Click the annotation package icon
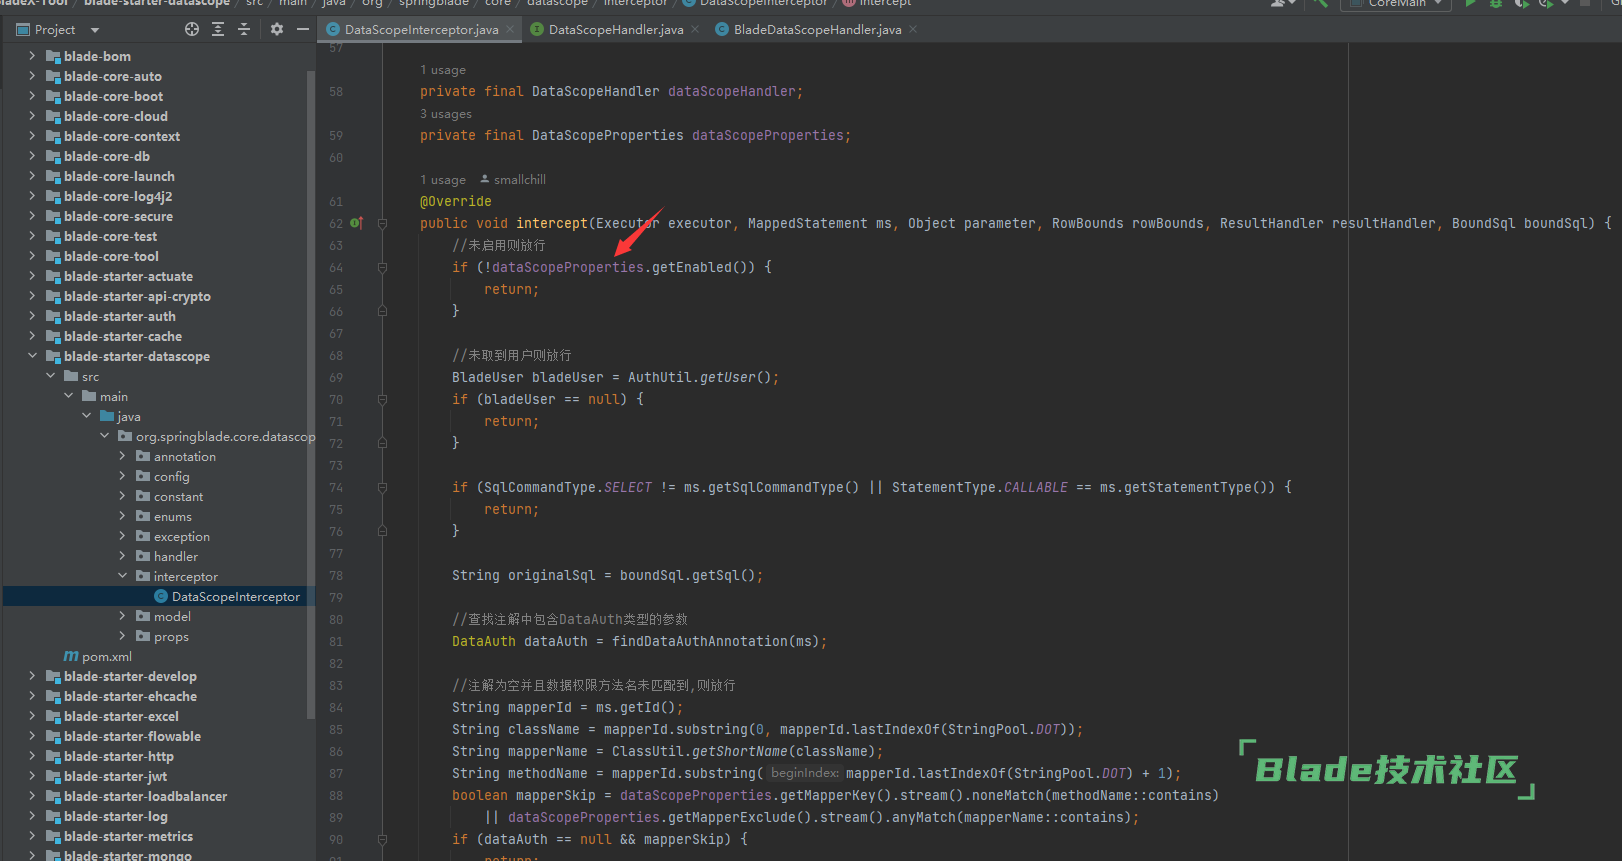 point(143,456)
